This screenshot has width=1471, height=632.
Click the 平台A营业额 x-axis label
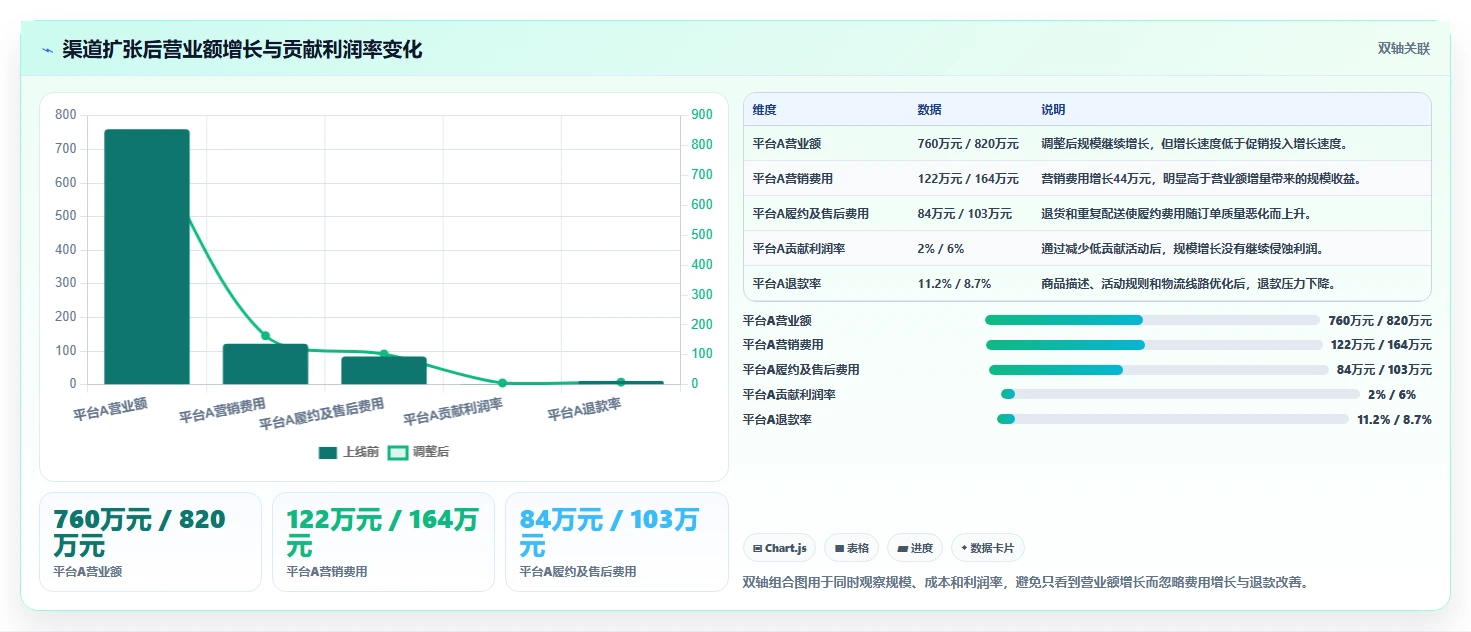[111, 408]
